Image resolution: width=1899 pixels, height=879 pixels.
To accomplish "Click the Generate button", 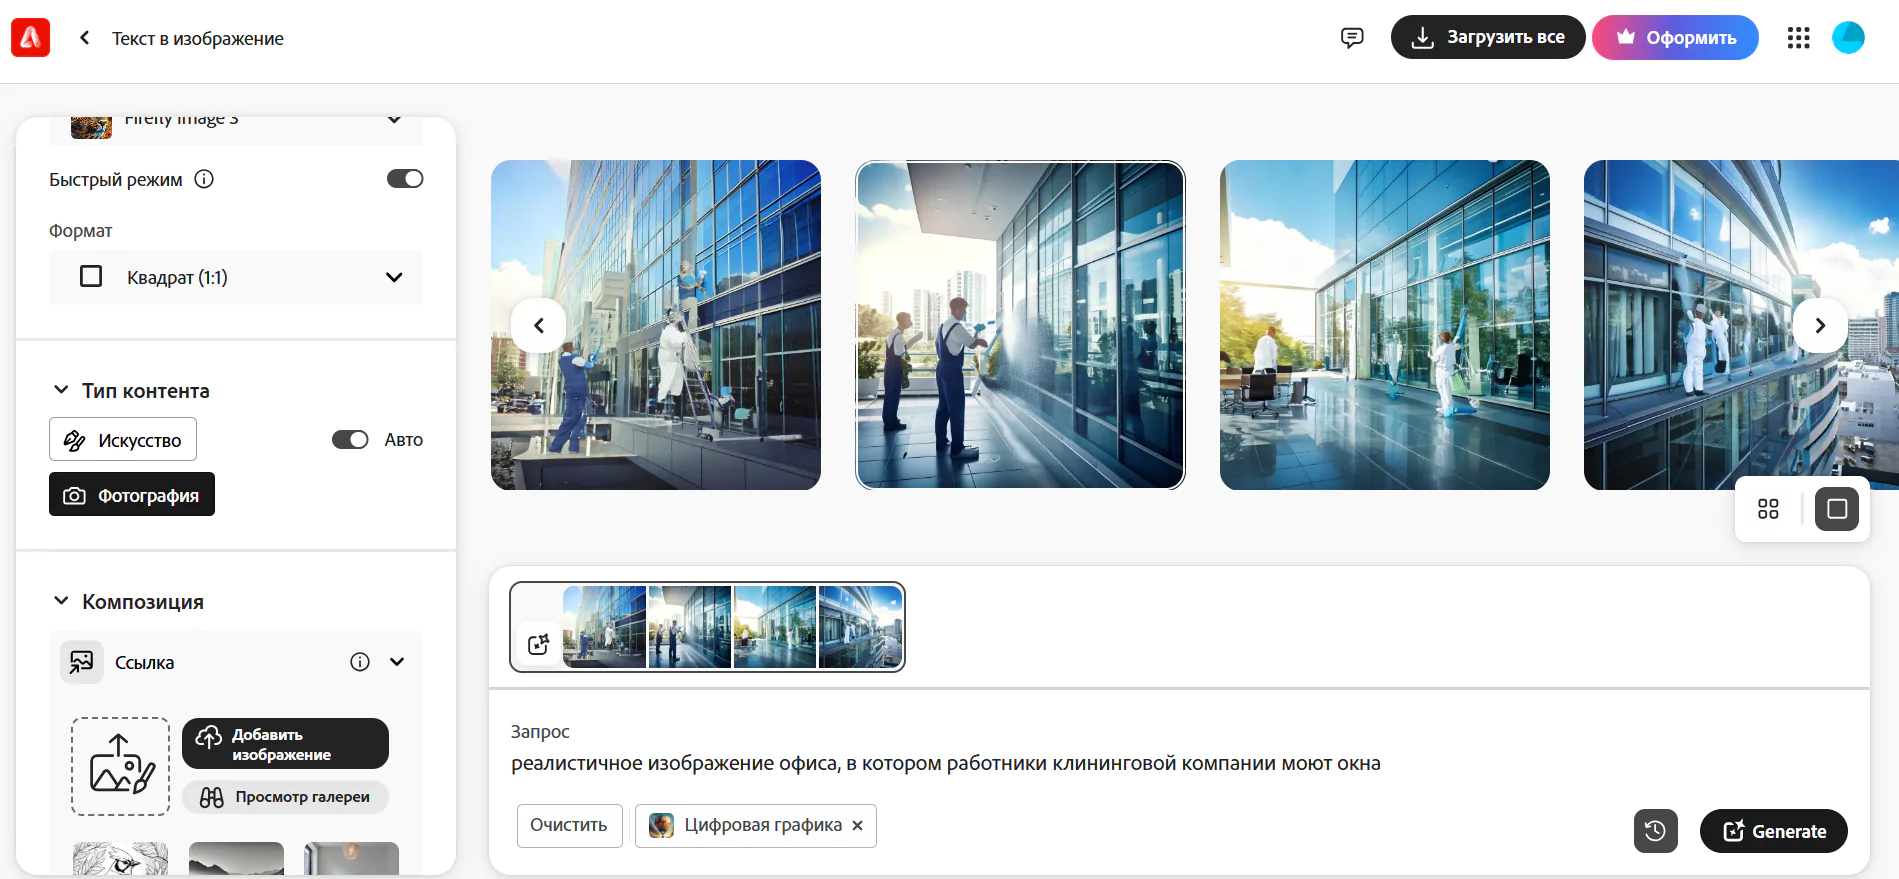I will click(x=1773, y=831).
